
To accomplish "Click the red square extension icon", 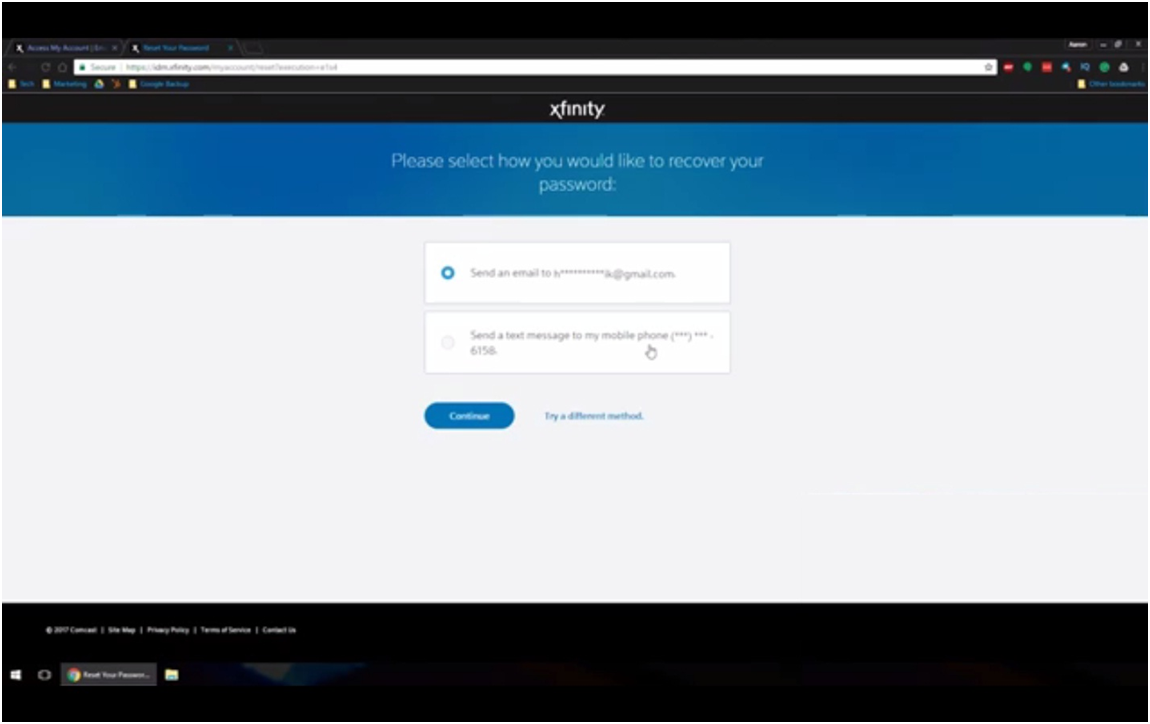I will (x=1047, y=67).
